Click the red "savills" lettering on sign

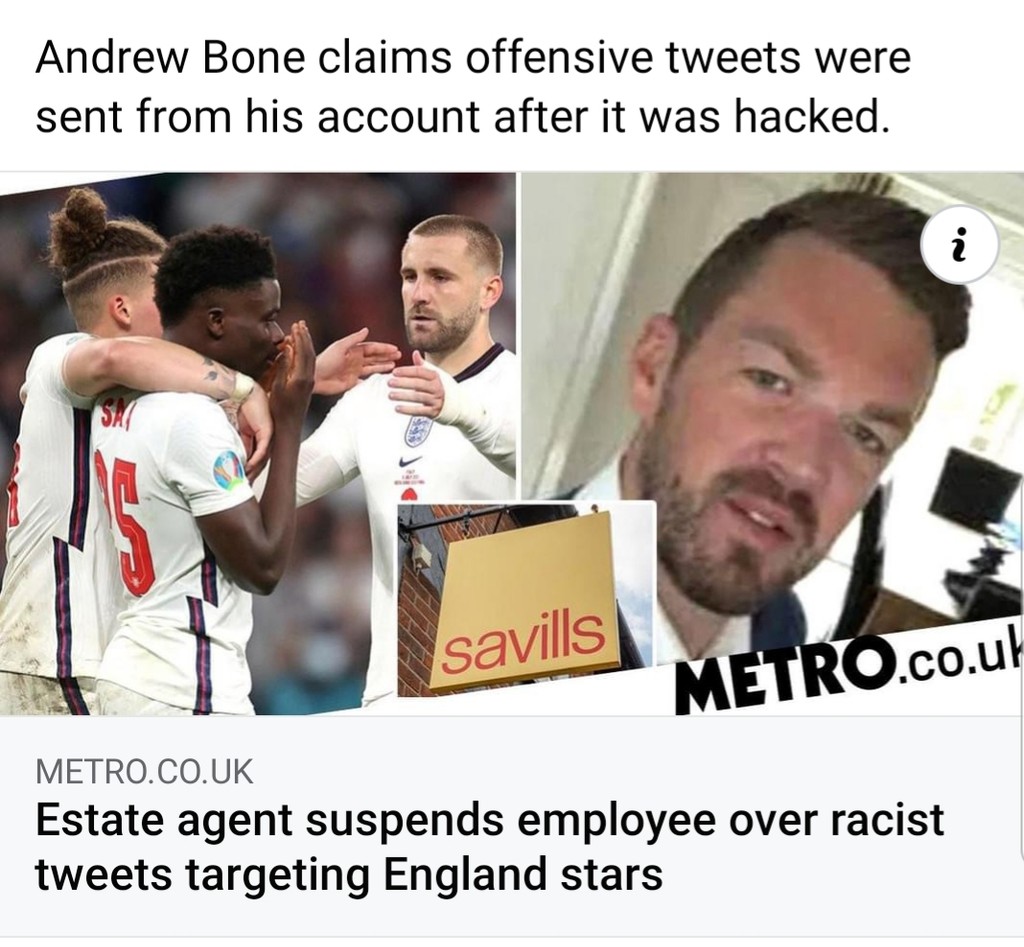tap(523, 643)
